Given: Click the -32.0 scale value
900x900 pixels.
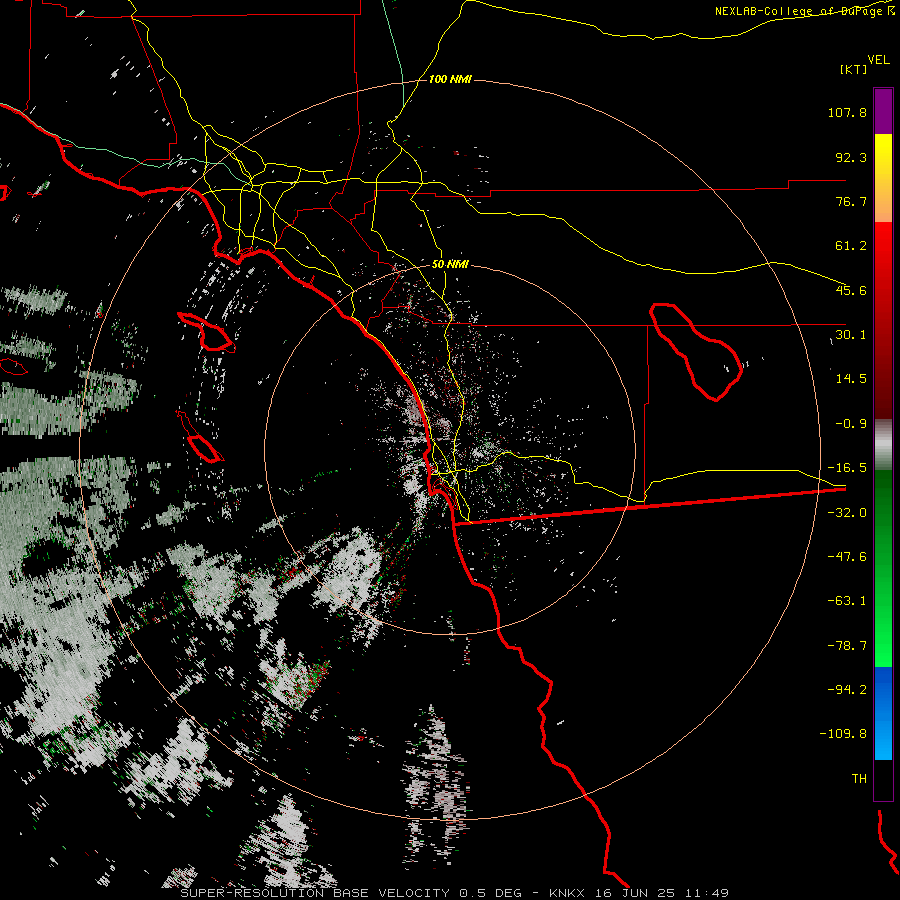Looking at the screenshot, I should [x=847, y=513].
